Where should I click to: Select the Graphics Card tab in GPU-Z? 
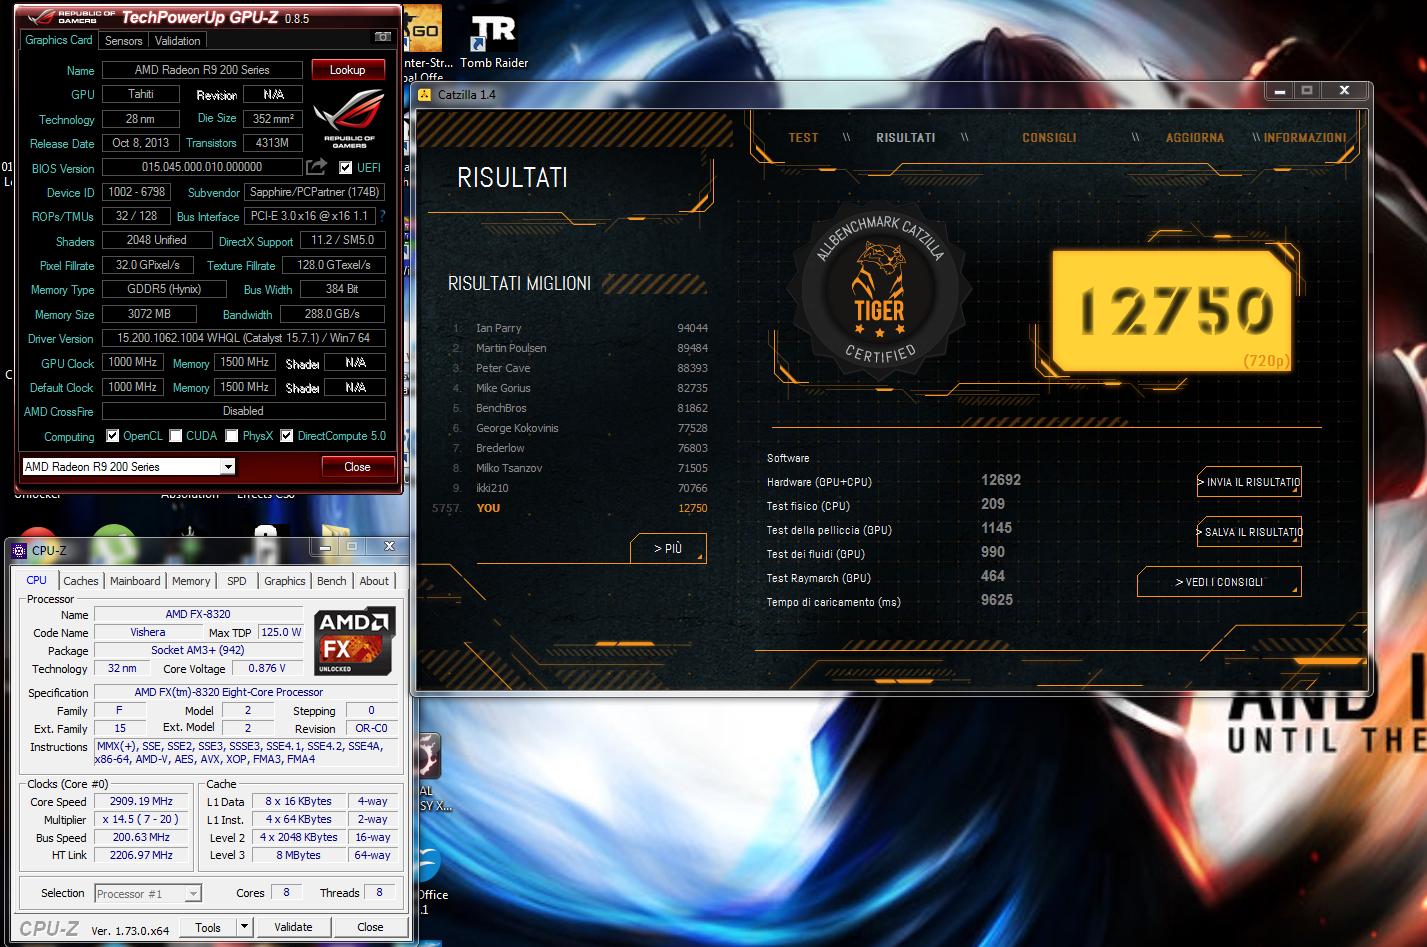pyautogui.click(x=59, y=40)
